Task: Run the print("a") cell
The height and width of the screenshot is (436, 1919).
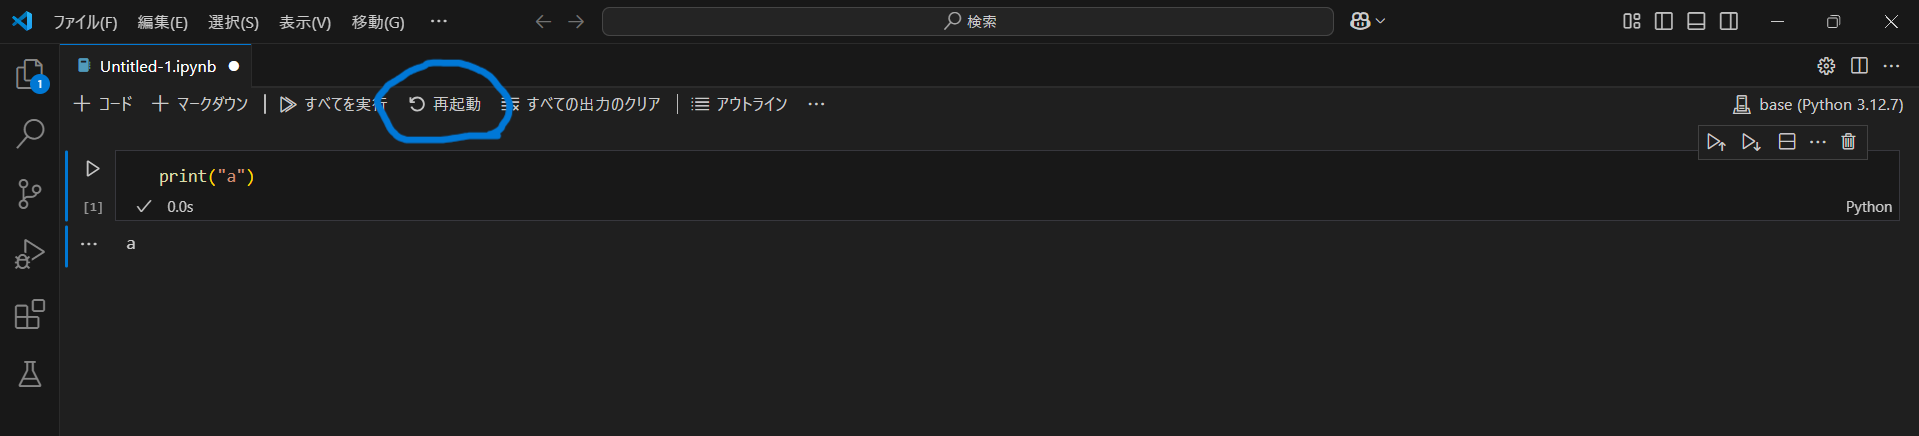Action: coord(93,169)
